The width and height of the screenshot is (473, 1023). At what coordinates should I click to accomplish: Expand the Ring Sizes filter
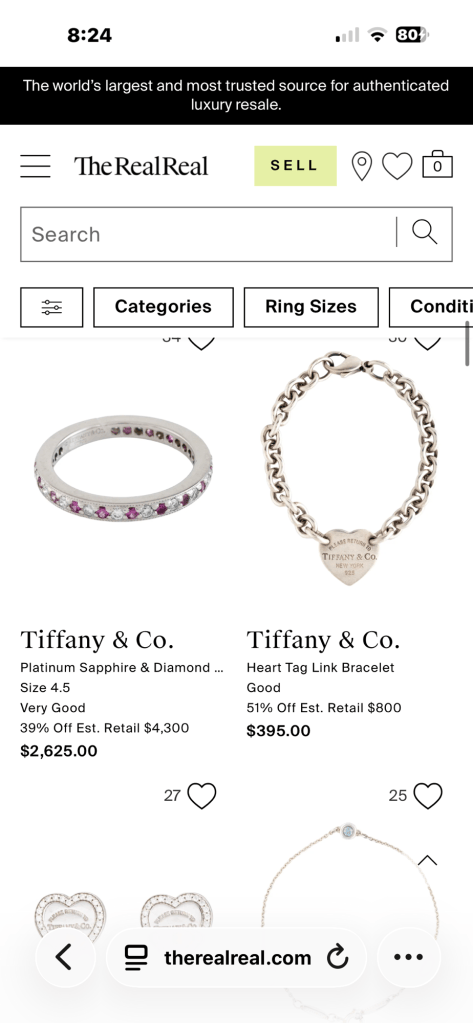click(311, 307)
